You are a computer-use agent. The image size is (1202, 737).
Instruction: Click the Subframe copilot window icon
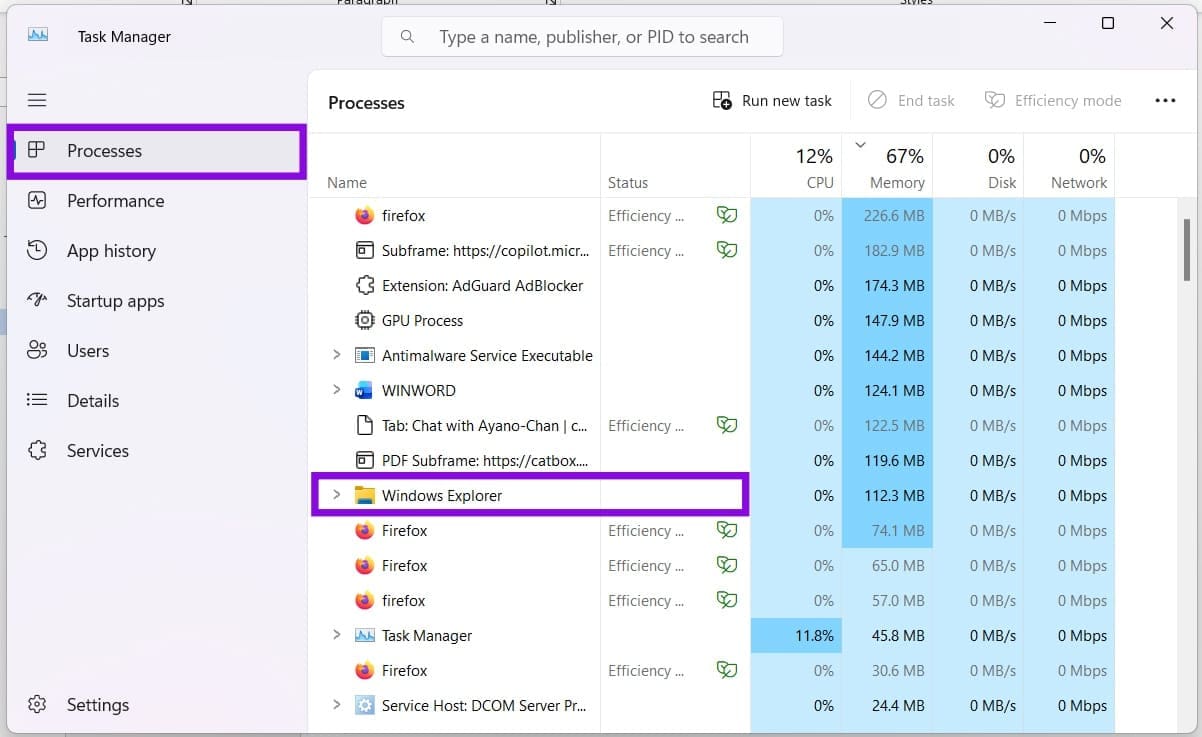point(364,250)
